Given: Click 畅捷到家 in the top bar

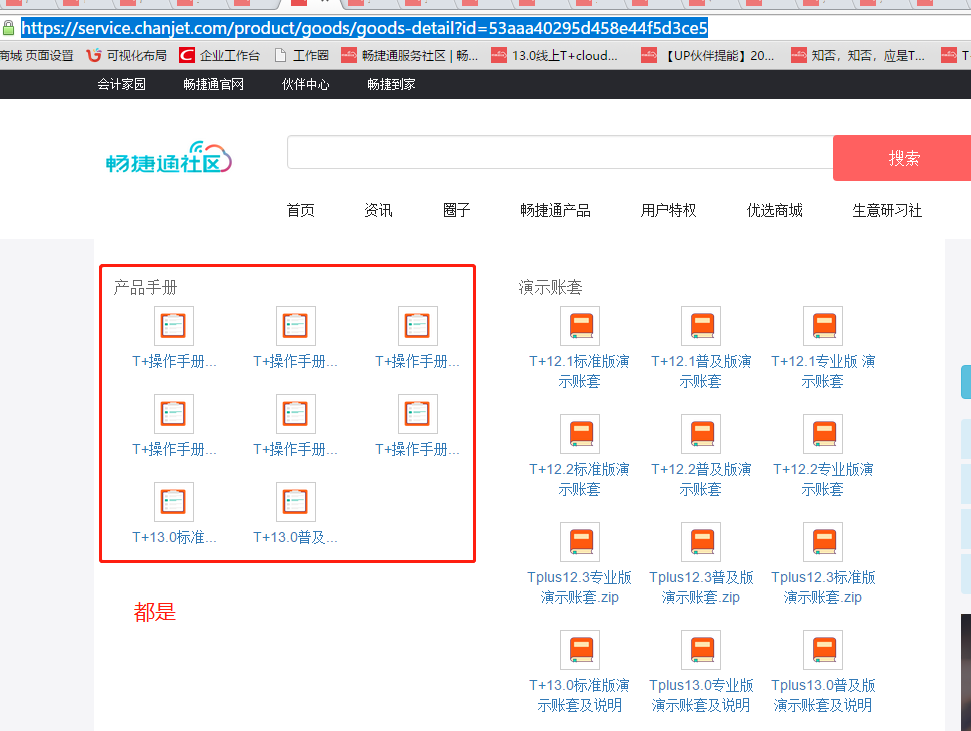Looking at the screenshot, I should click(x=391, y=84).
